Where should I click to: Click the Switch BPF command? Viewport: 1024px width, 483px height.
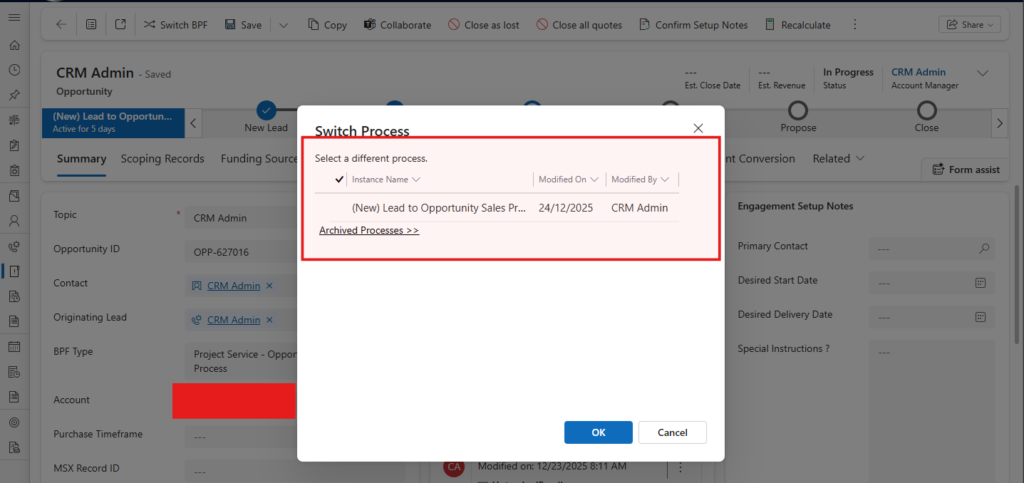pos(178,25)
